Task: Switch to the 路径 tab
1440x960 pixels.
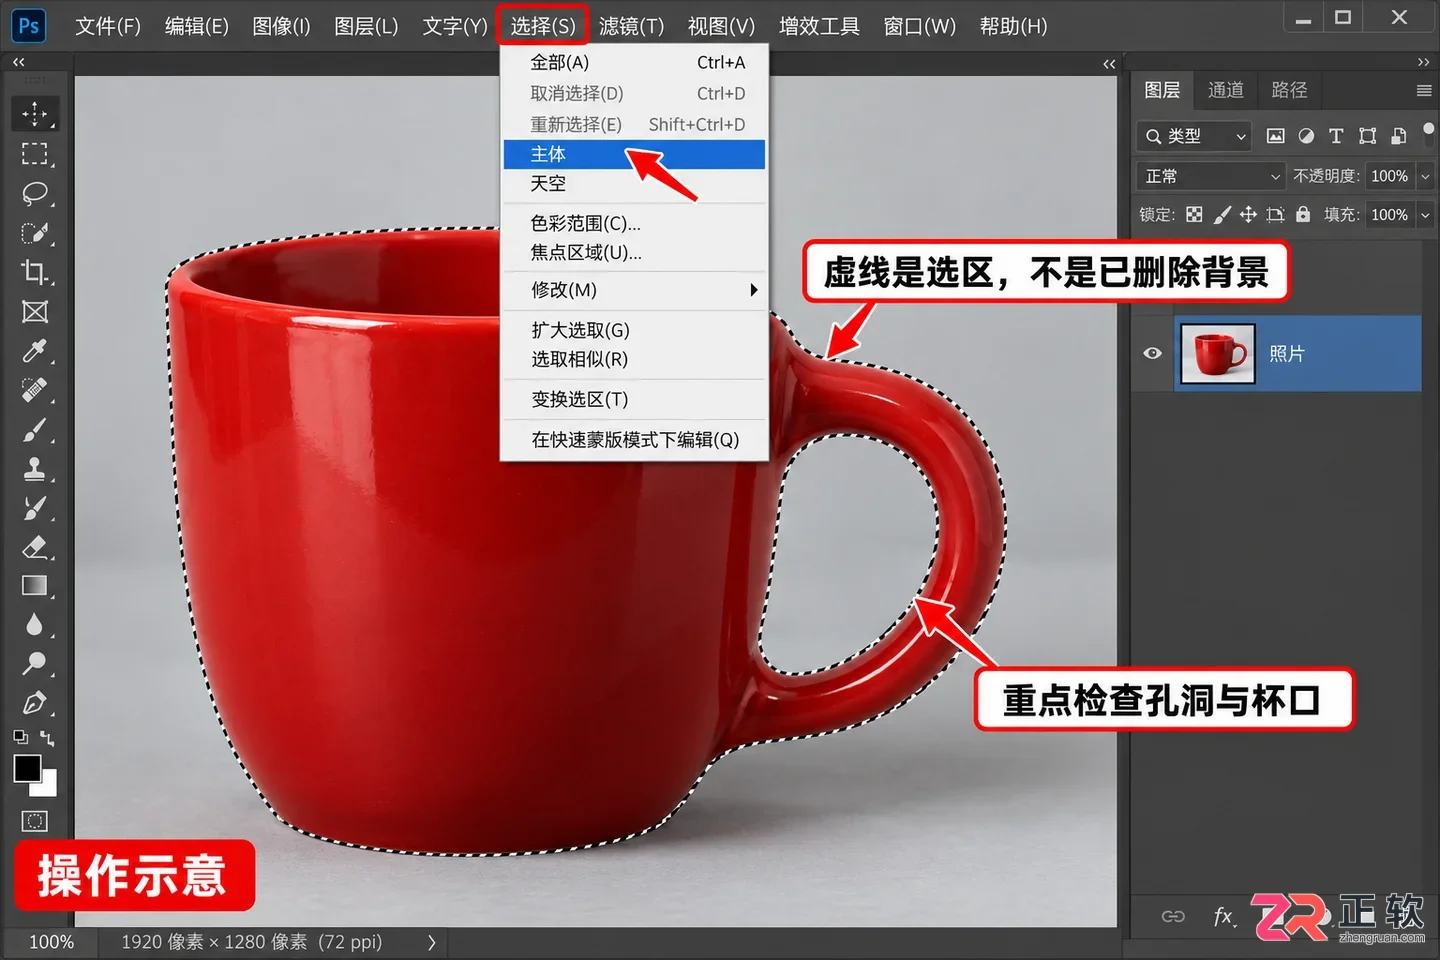Action: (x=1289, y=90)
